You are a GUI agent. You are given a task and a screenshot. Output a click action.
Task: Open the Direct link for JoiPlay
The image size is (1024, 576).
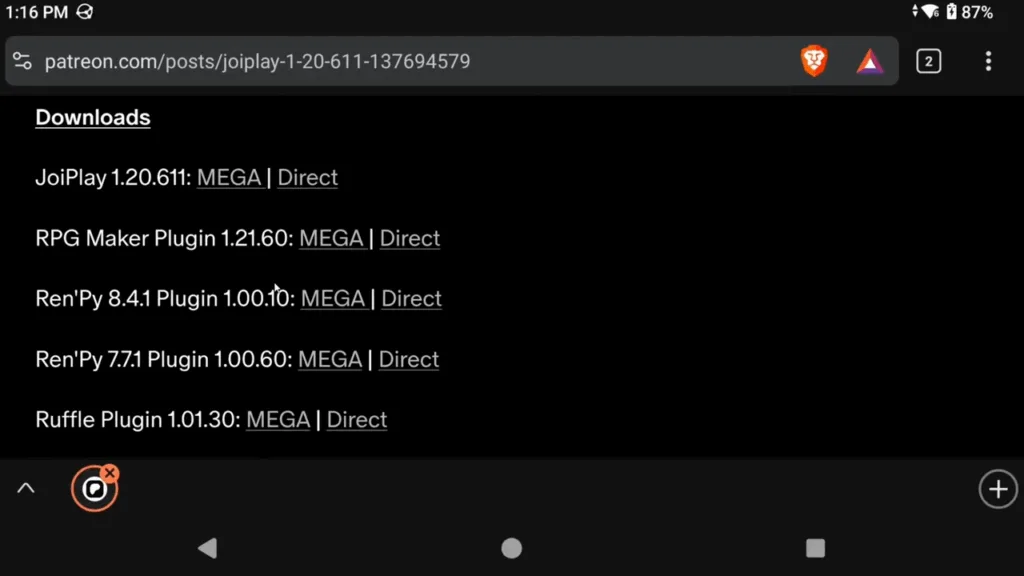pos(307,177)
